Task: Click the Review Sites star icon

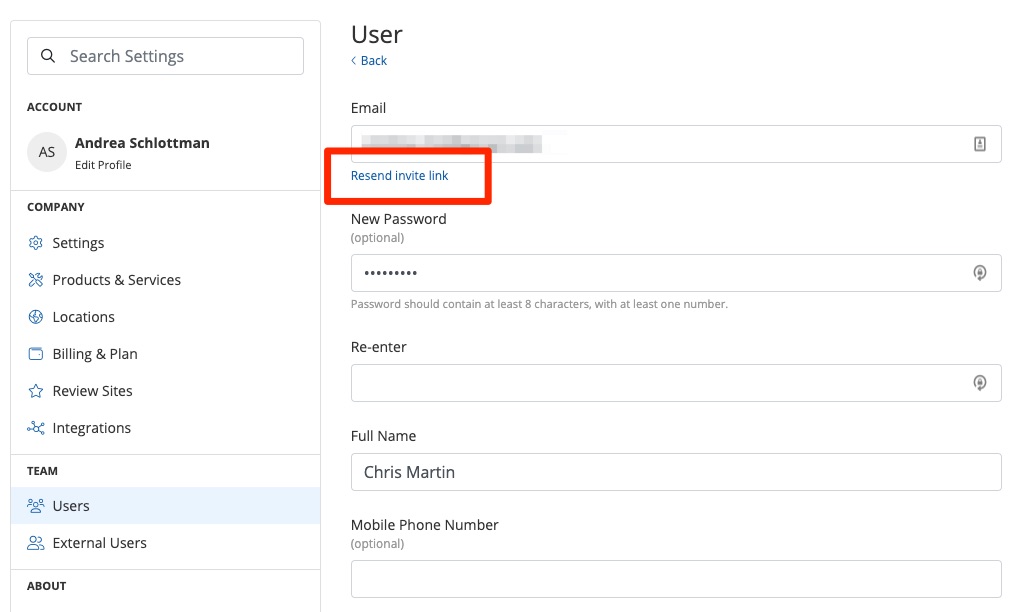Action: pyautogui.click(x=36, y=391)
